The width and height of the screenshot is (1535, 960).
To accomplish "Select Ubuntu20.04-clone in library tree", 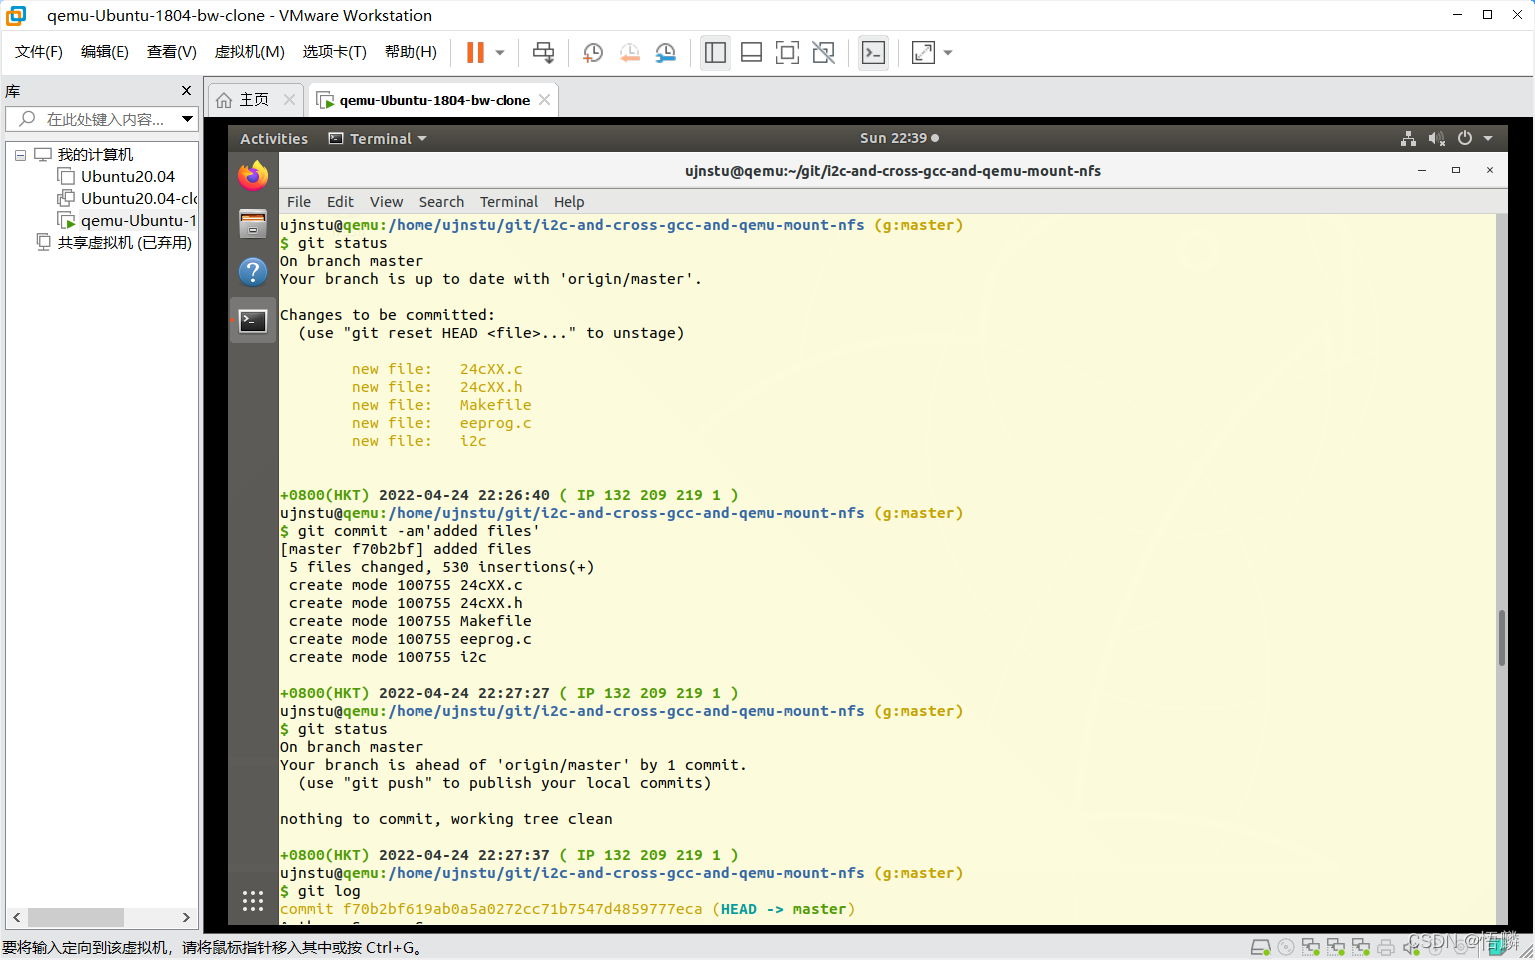I will pyautogui.click(x=127, y=198).
